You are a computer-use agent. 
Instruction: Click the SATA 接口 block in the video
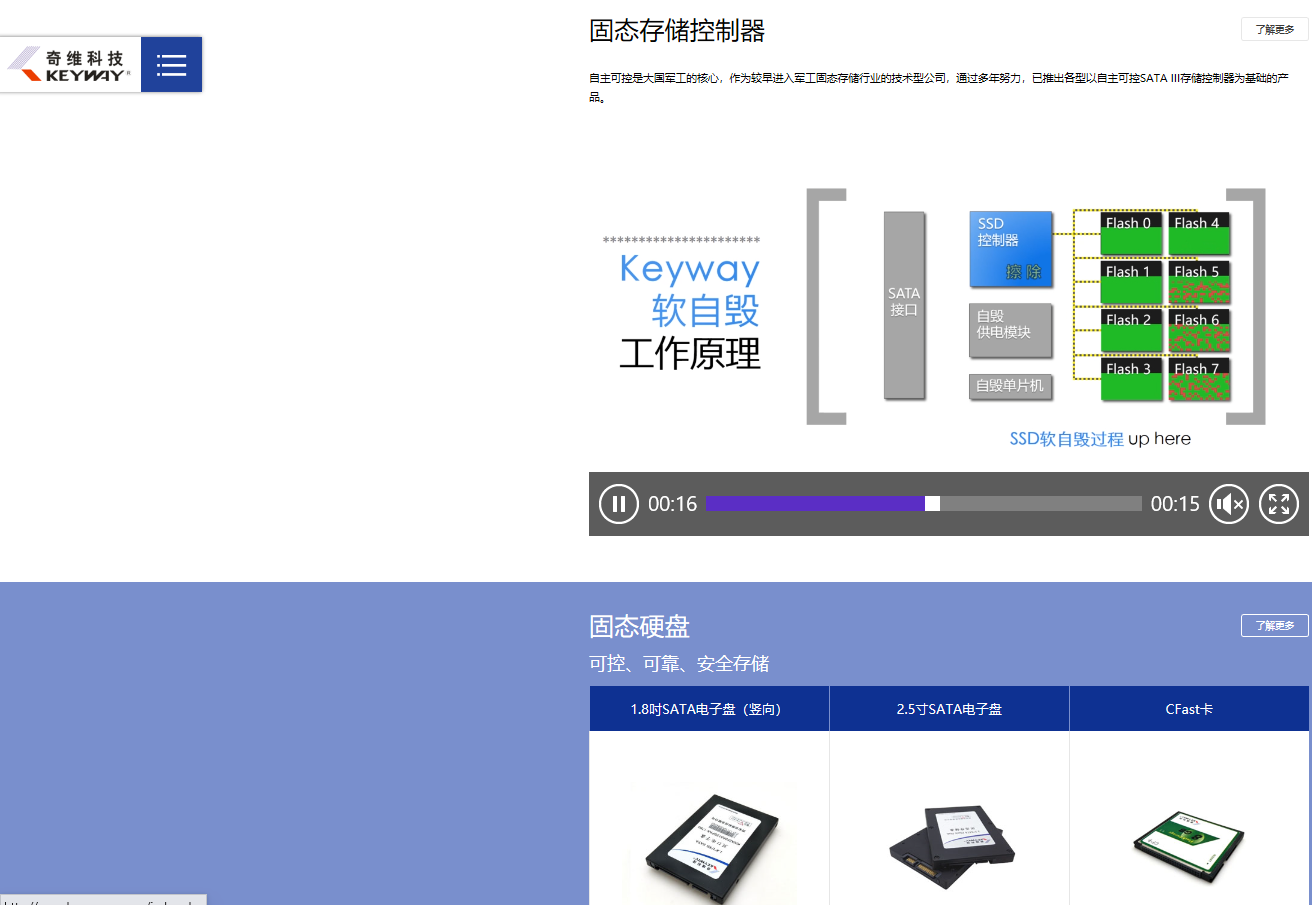(904, 305)
